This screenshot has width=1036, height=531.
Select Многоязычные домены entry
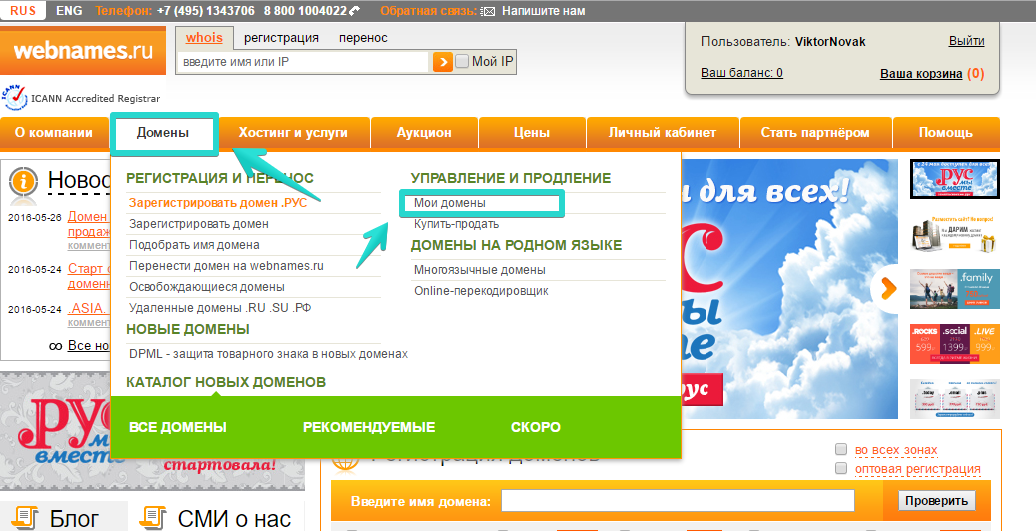point(480,270)
